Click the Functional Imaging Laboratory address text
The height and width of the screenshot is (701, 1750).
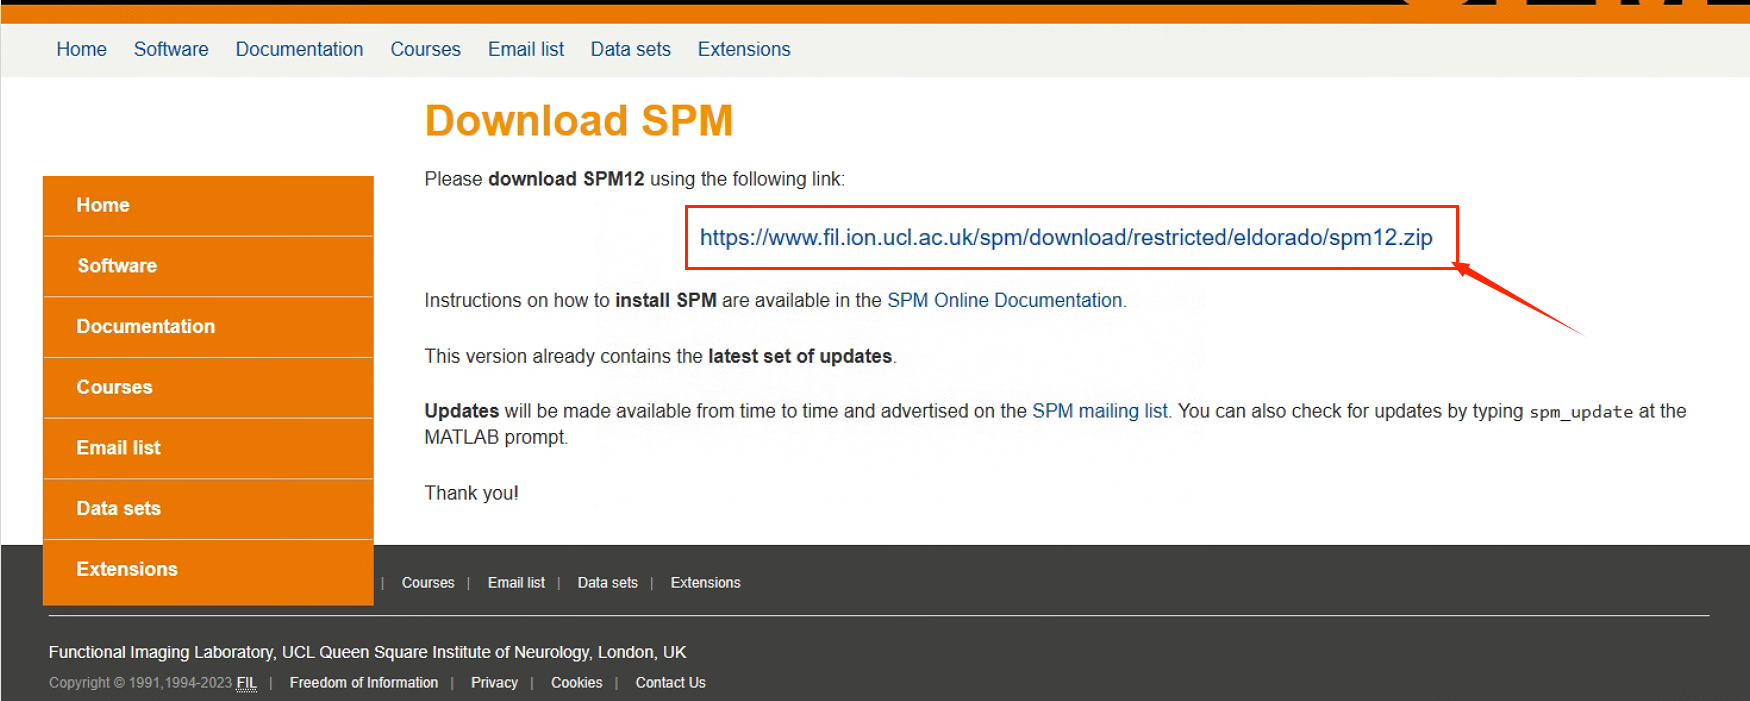367,652
